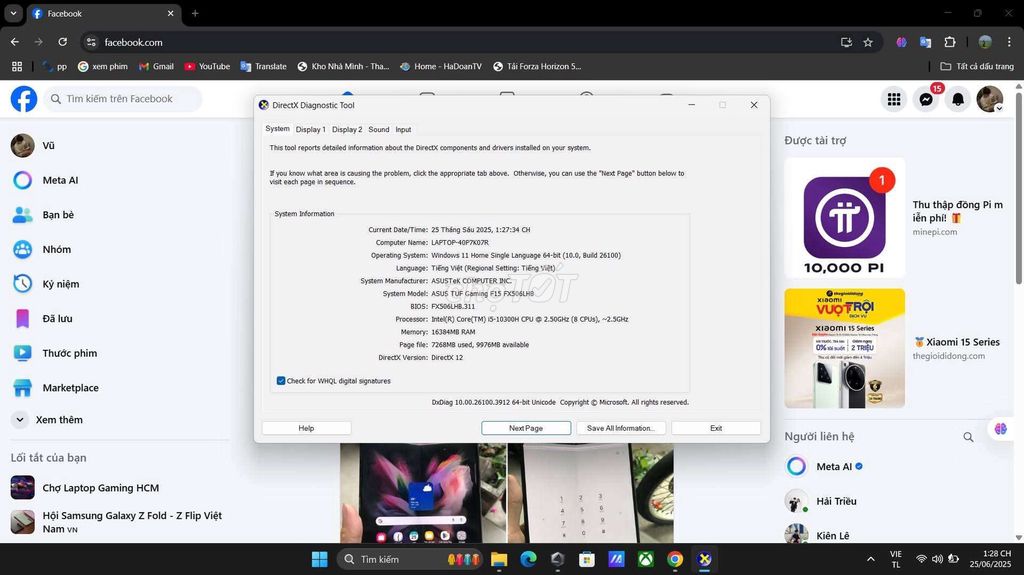Open xem phim bookmark
1024x575 pixels.
click(x=103, y=66)
